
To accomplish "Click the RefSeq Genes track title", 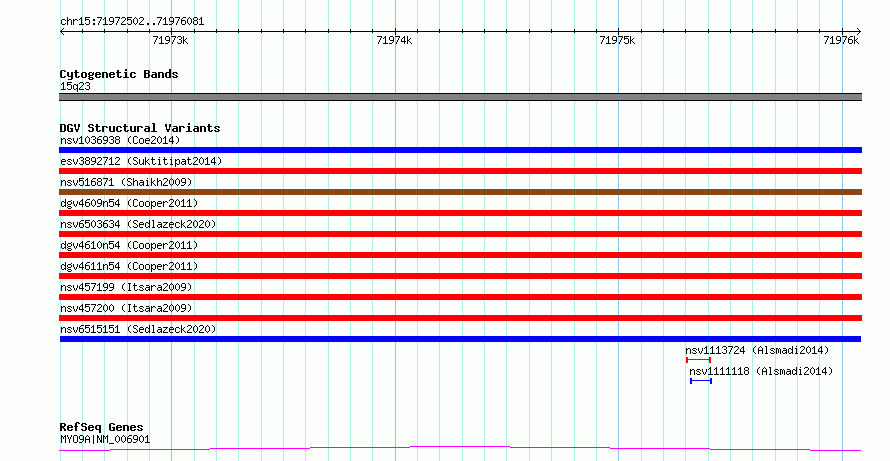I will tap(101, 427).
